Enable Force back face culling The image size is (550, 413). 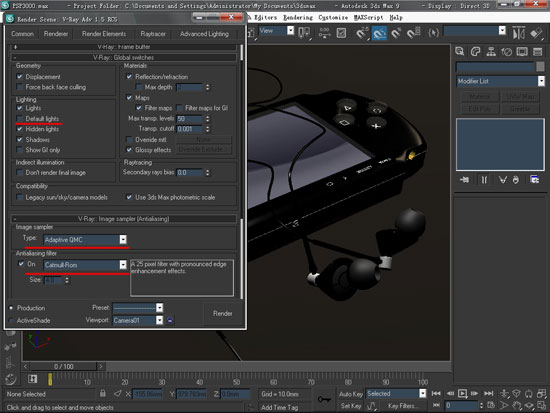(20, 87)
